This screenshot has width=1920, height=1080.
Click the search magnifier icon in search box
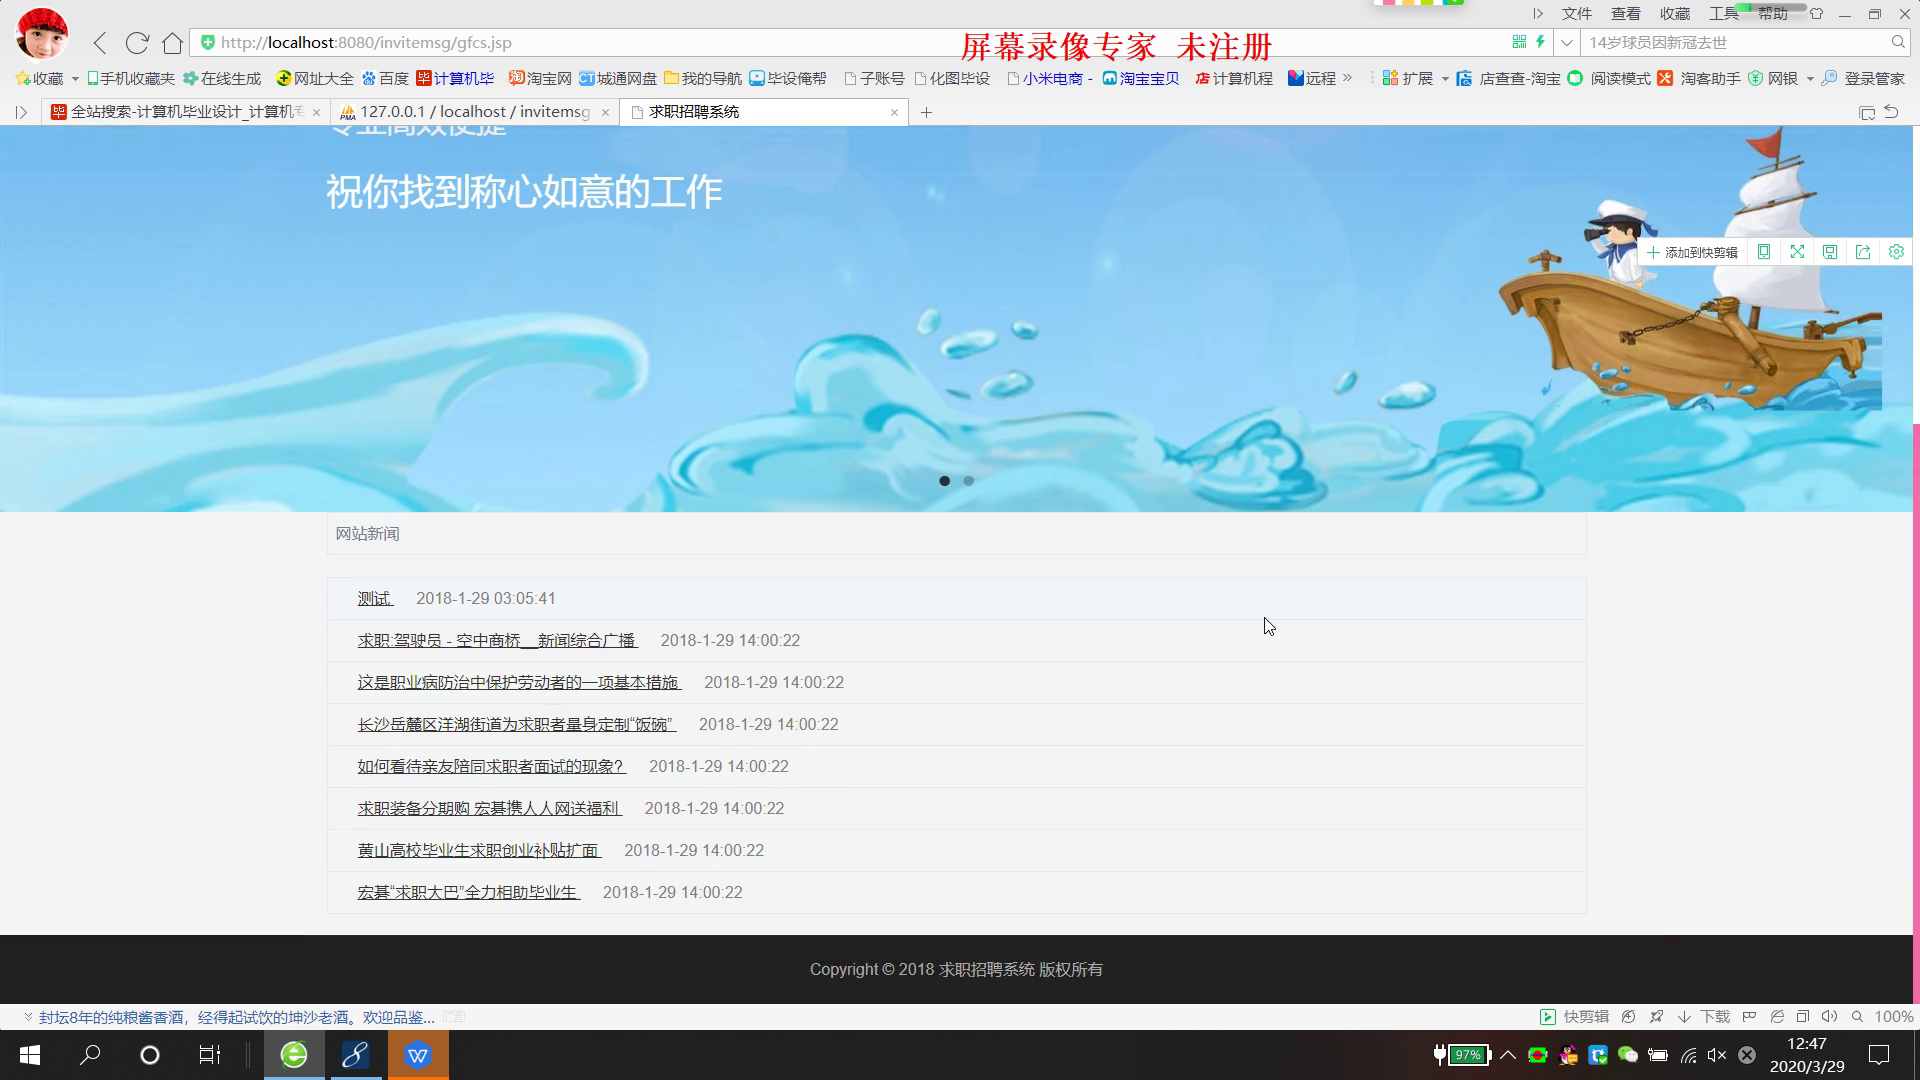tap(1897, 42)
